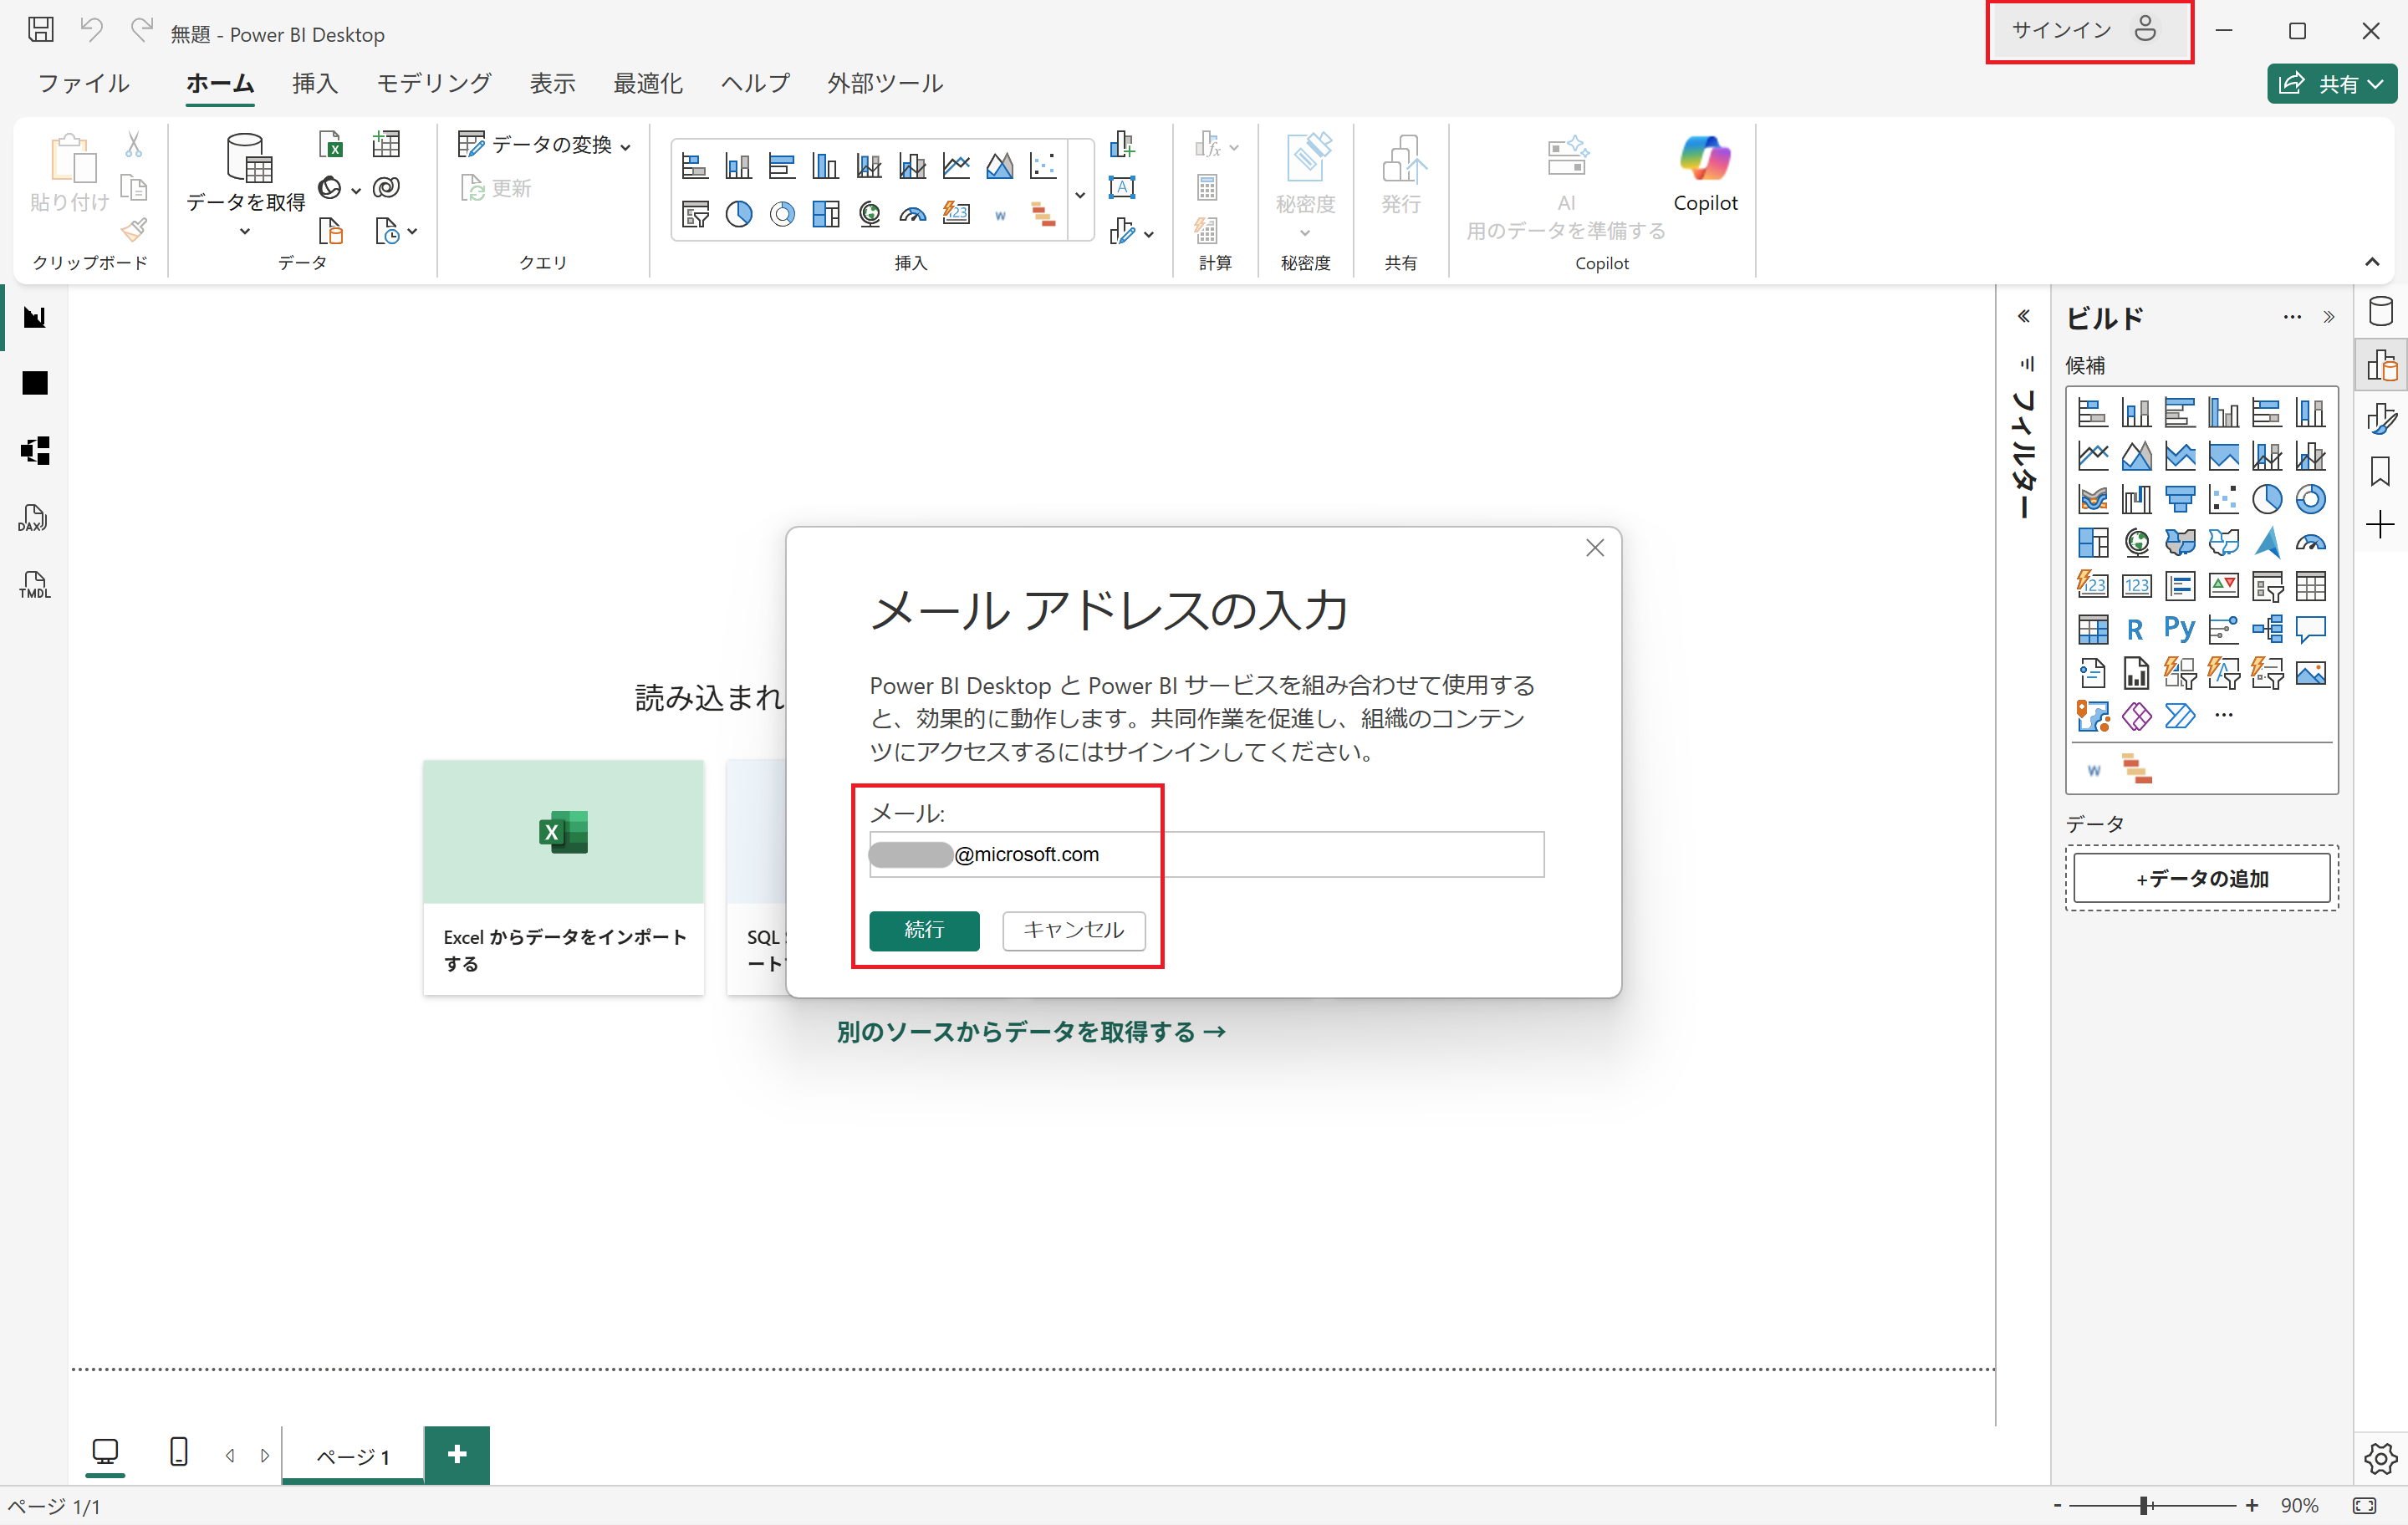Viewport: 2408px width, 1525px height.
Task: Open the モデリング ribbon tab
Action: 433,83
